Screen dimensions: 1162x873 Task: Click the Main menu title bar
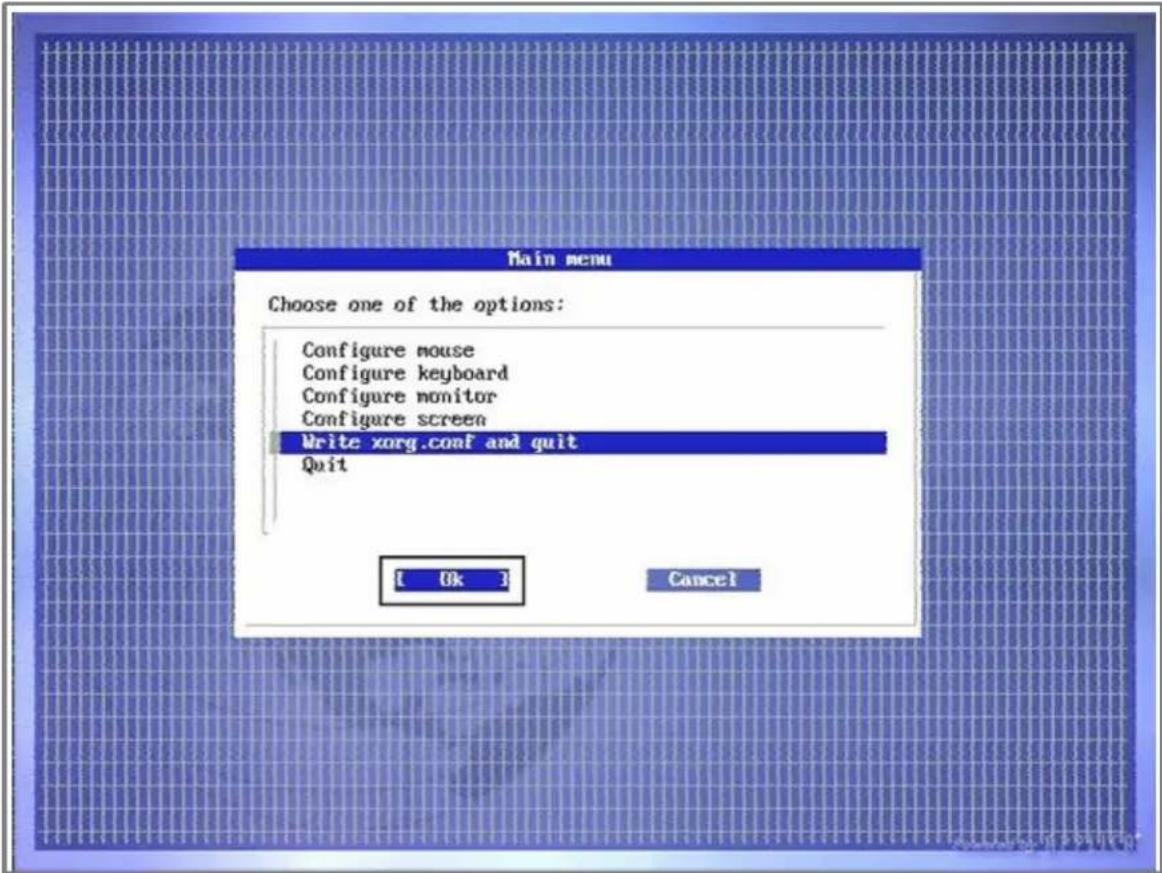pos(578,259)
